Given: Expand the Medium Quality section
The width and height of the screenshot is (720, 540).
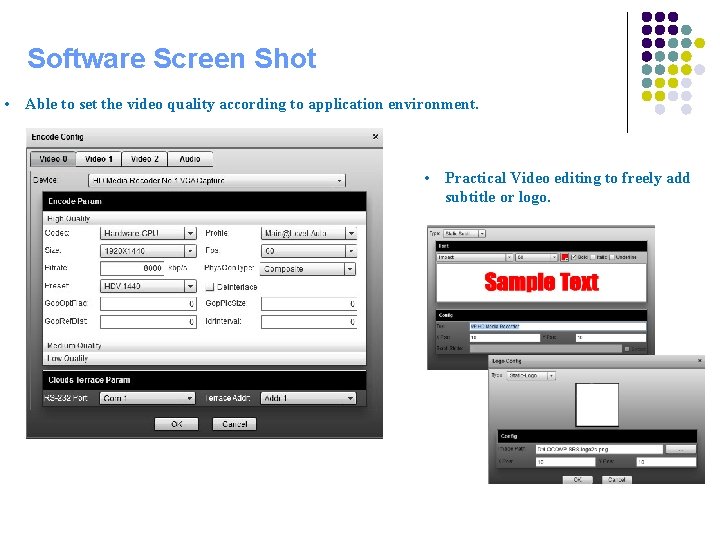Looking at the screenshot, I should pos(204,345).
